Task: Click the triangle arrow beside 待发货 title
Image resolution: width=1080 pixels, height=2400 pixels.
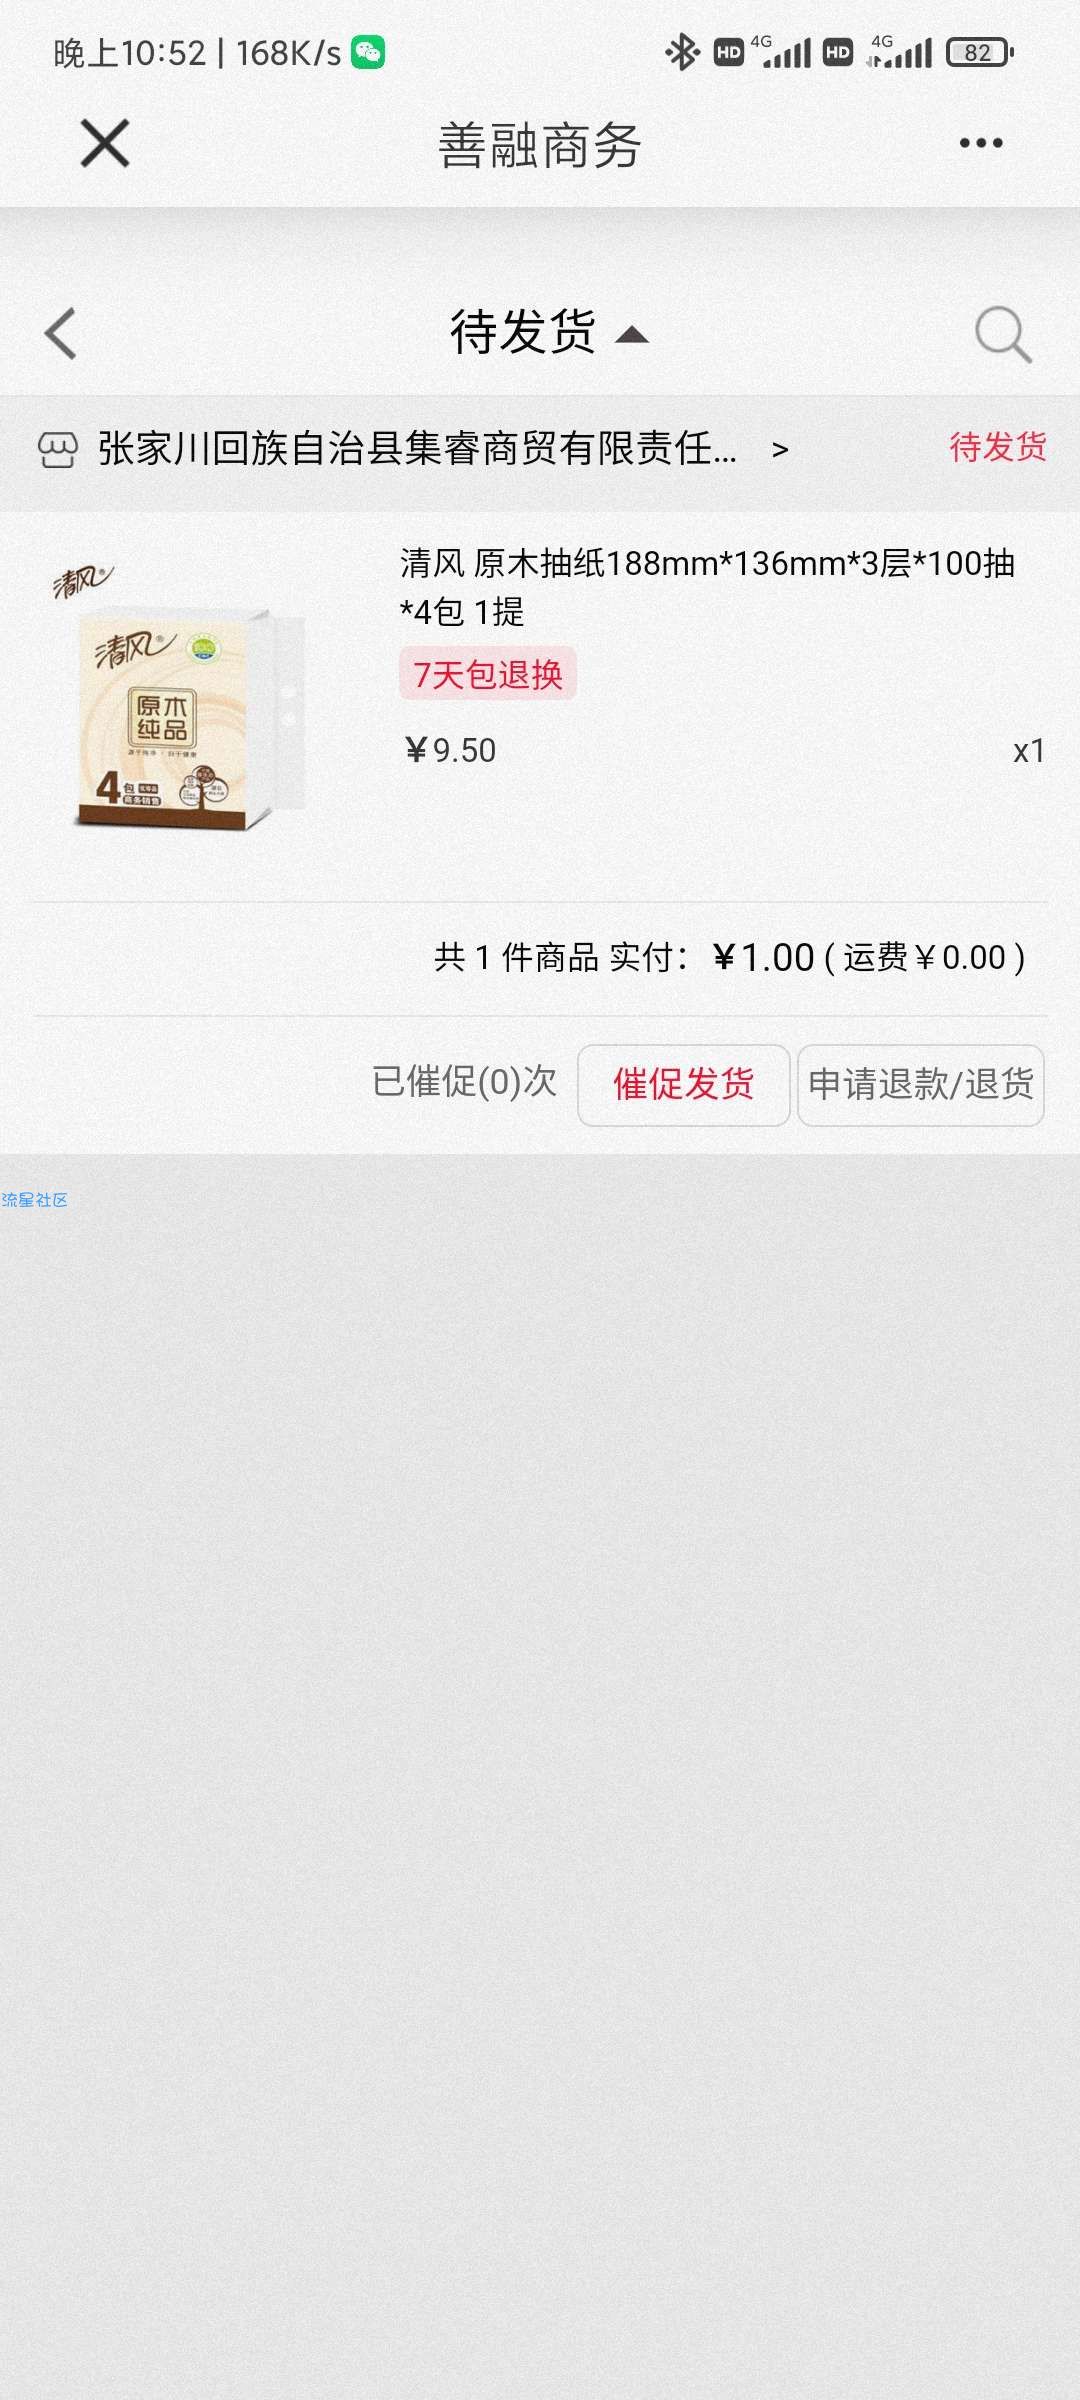Action: pos(631,335)
